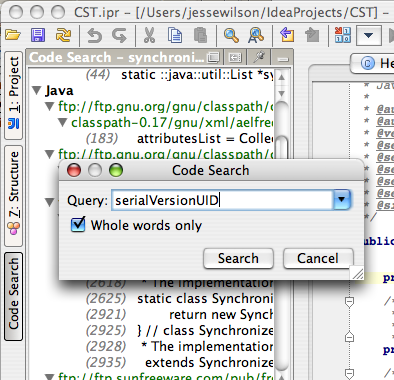Collapse the ftp.sunfreeware.com tree node

(50, 377)
